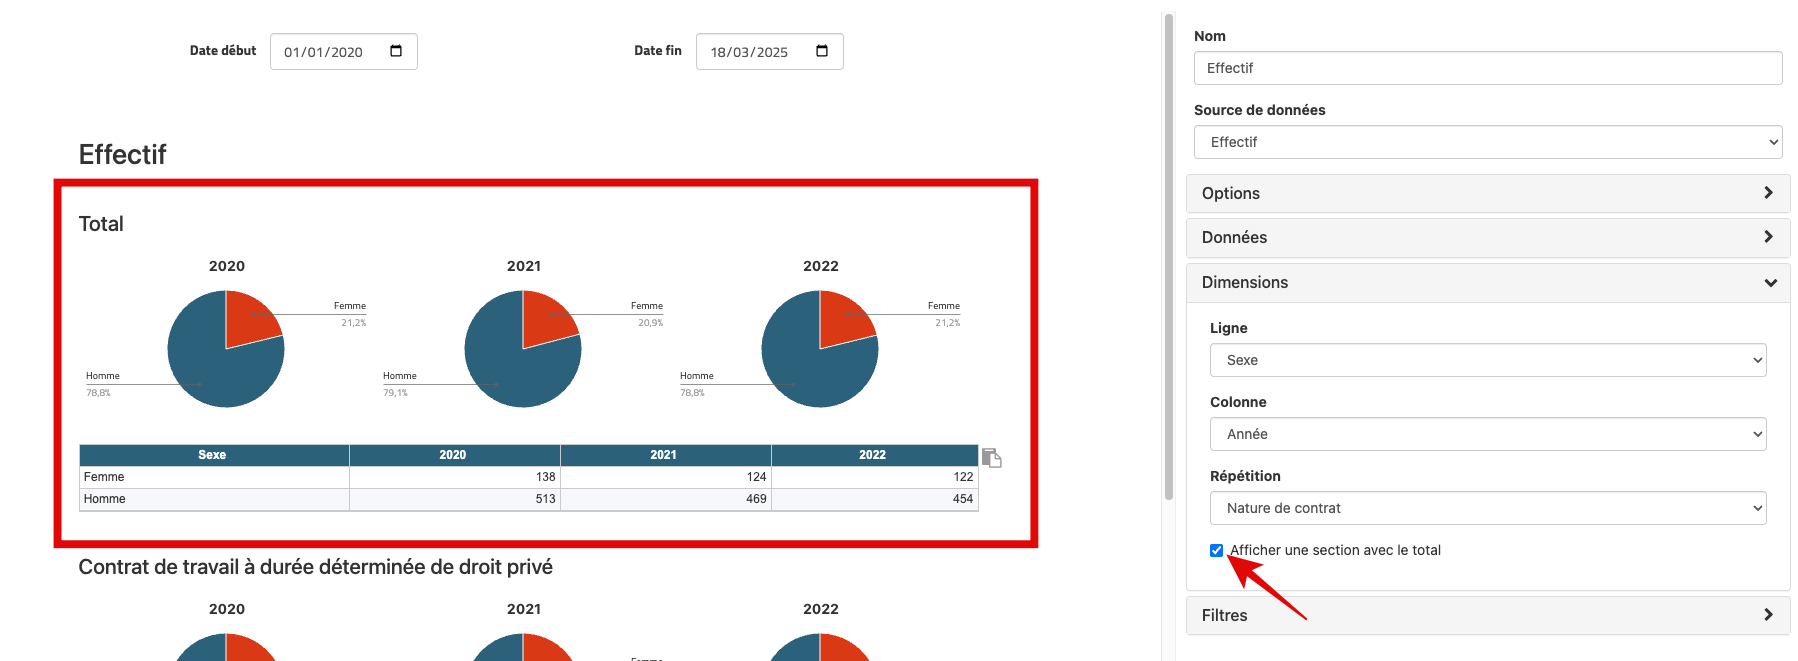
Task: Click the '2021' table column header
Action: (666, 455)
